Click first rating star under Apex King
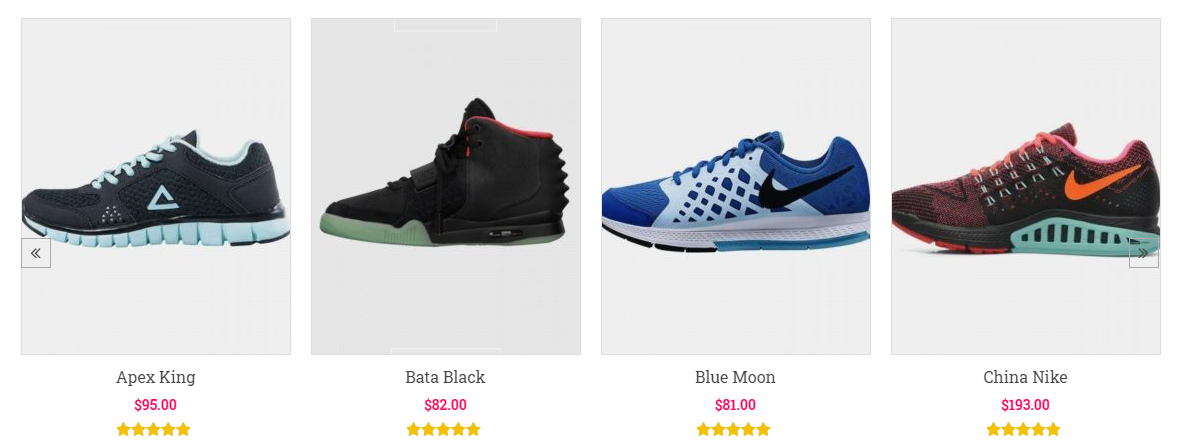 [x=124, y=430]
